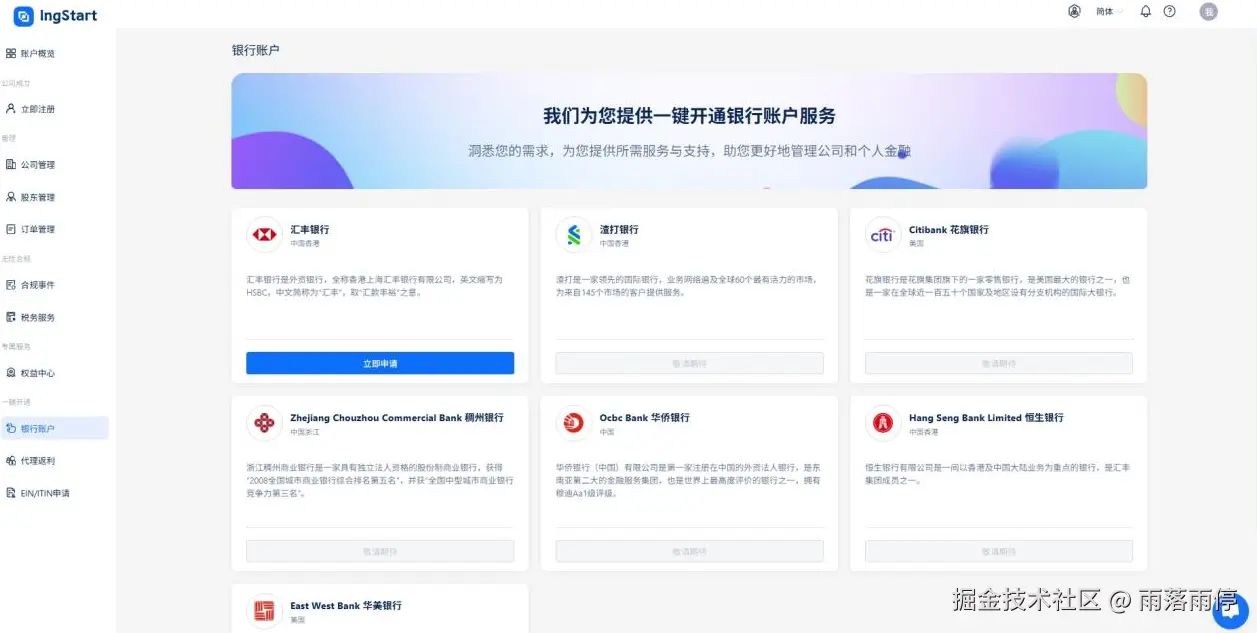This screenshot has height=633, width=1257.
Task: Click the Hang Seng Bank logo
Action: coord(883,423)
